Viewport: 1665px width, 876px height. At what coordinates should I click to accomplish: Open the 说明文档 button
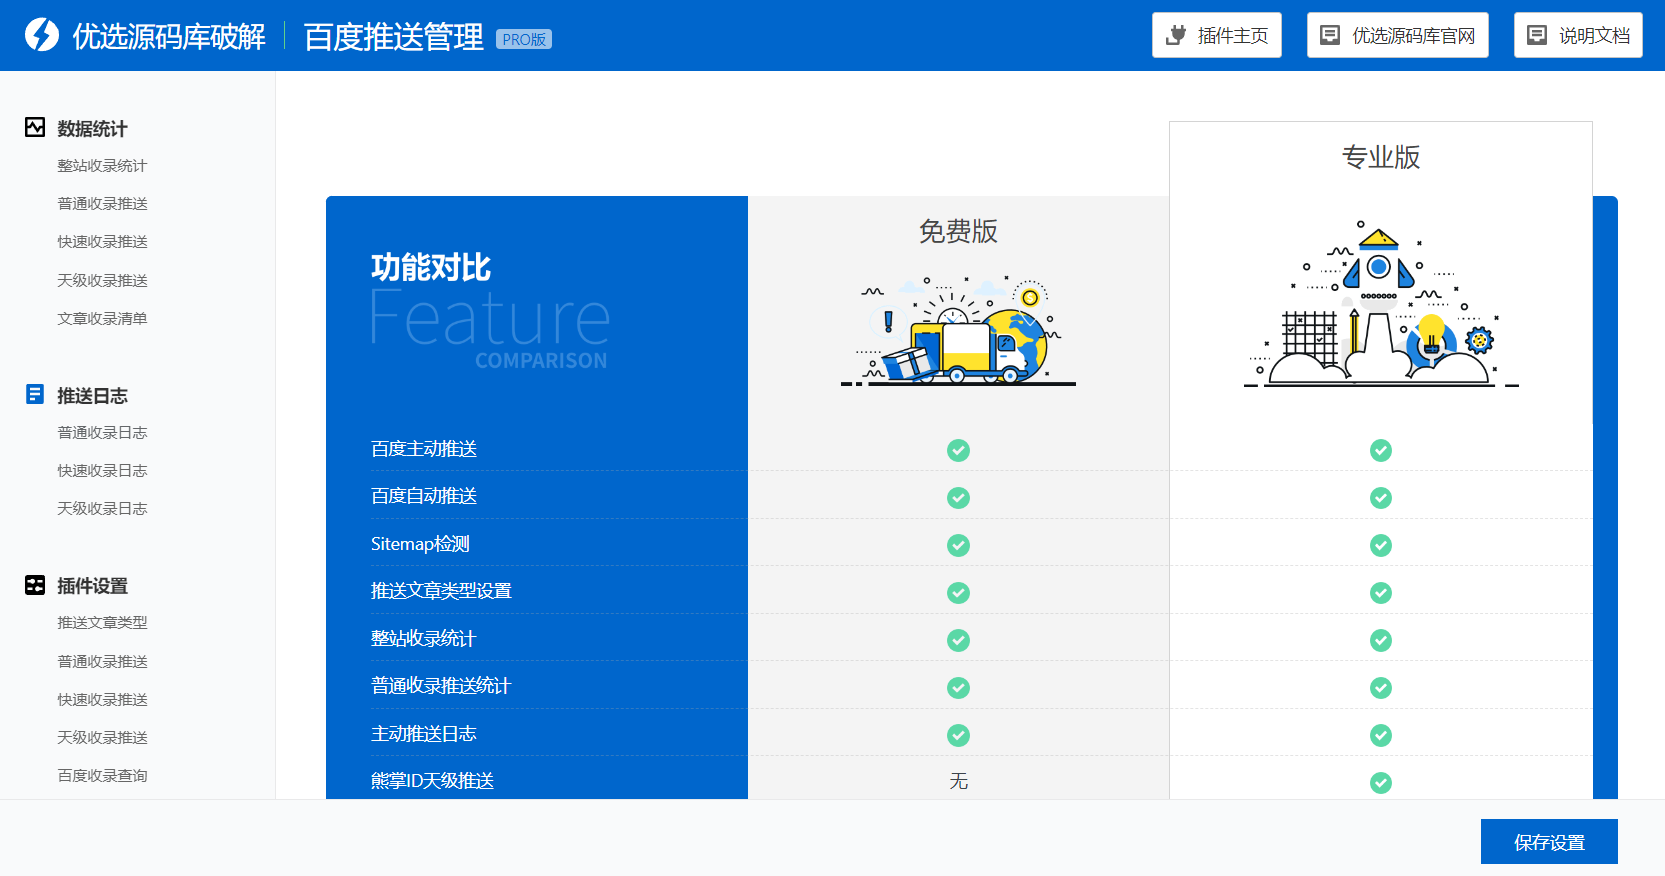coord(1578,35)
